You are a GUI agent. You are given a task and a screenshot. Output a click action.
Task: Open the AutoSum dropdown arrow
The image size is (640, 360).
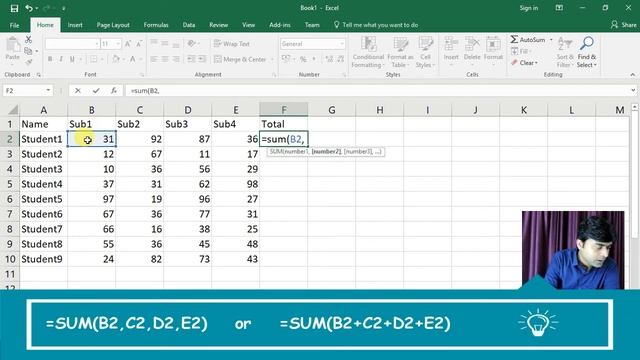tap(551, 40)
